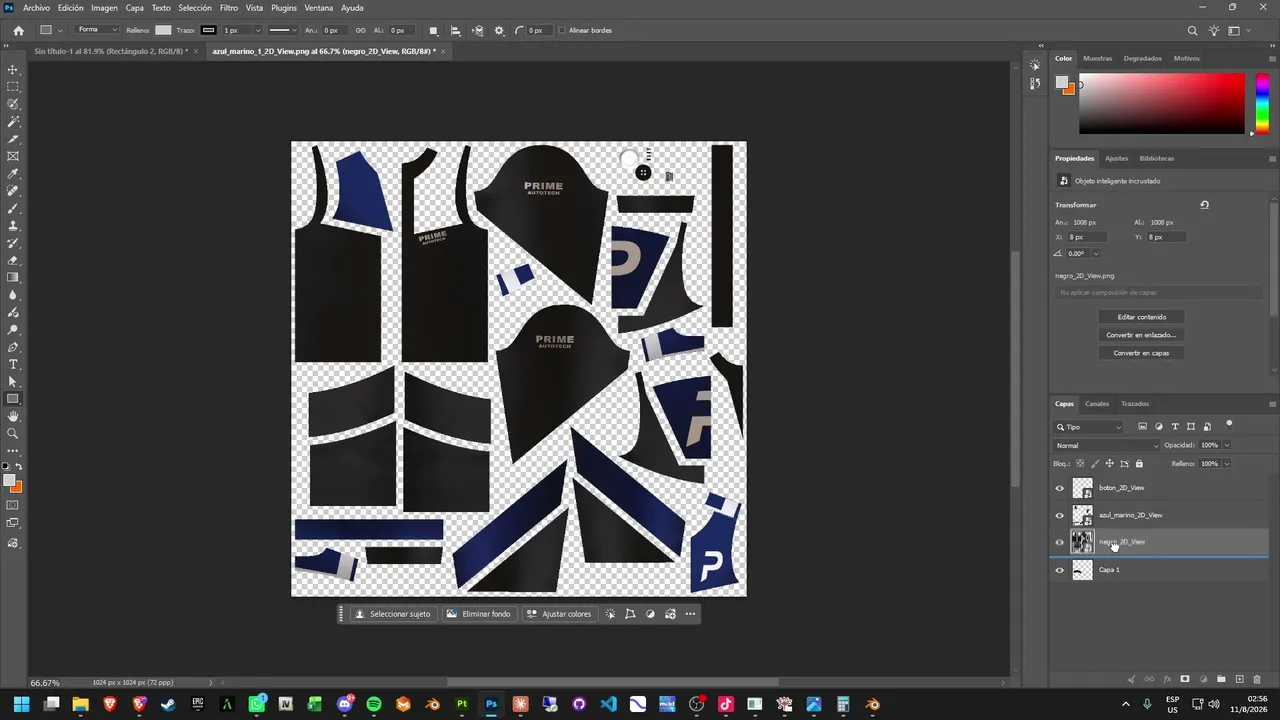1280x720 pixels.
Task: Switch to the Sin título-1 document tab
Action: (x=110, y=51)
